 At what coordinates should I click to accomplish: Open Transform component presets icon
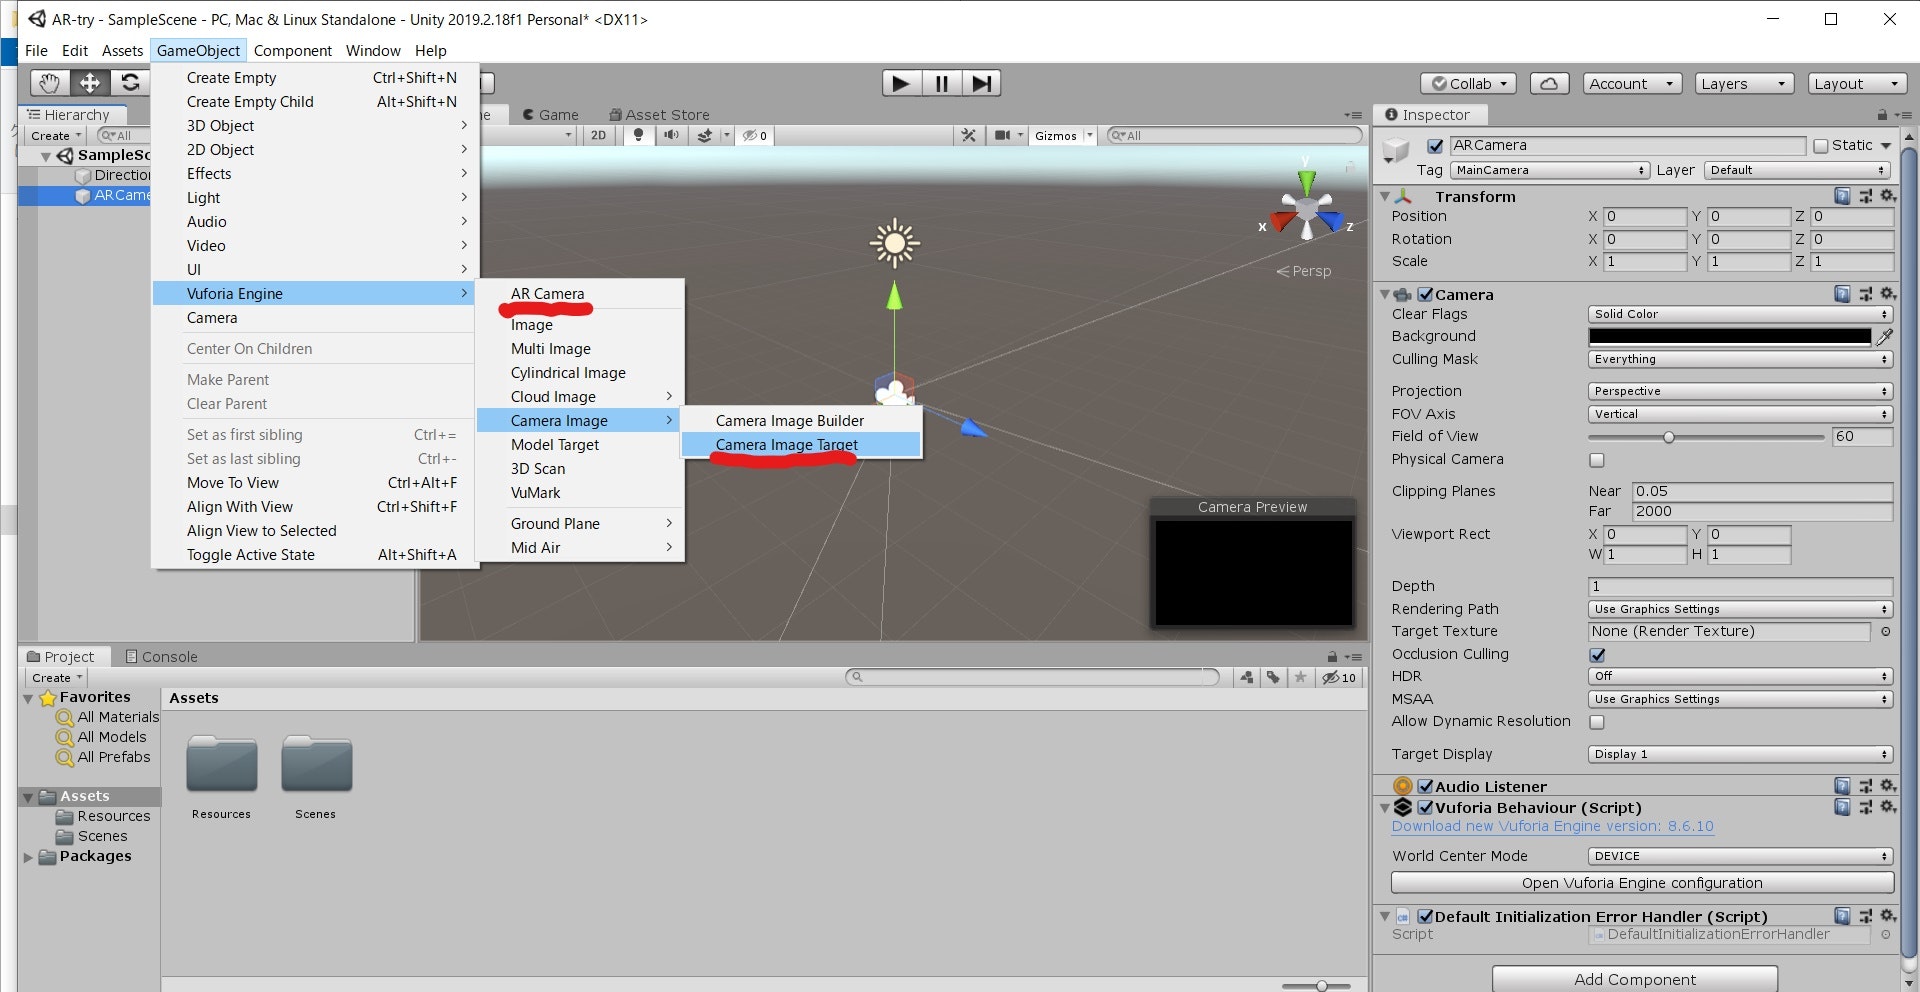1865,196
